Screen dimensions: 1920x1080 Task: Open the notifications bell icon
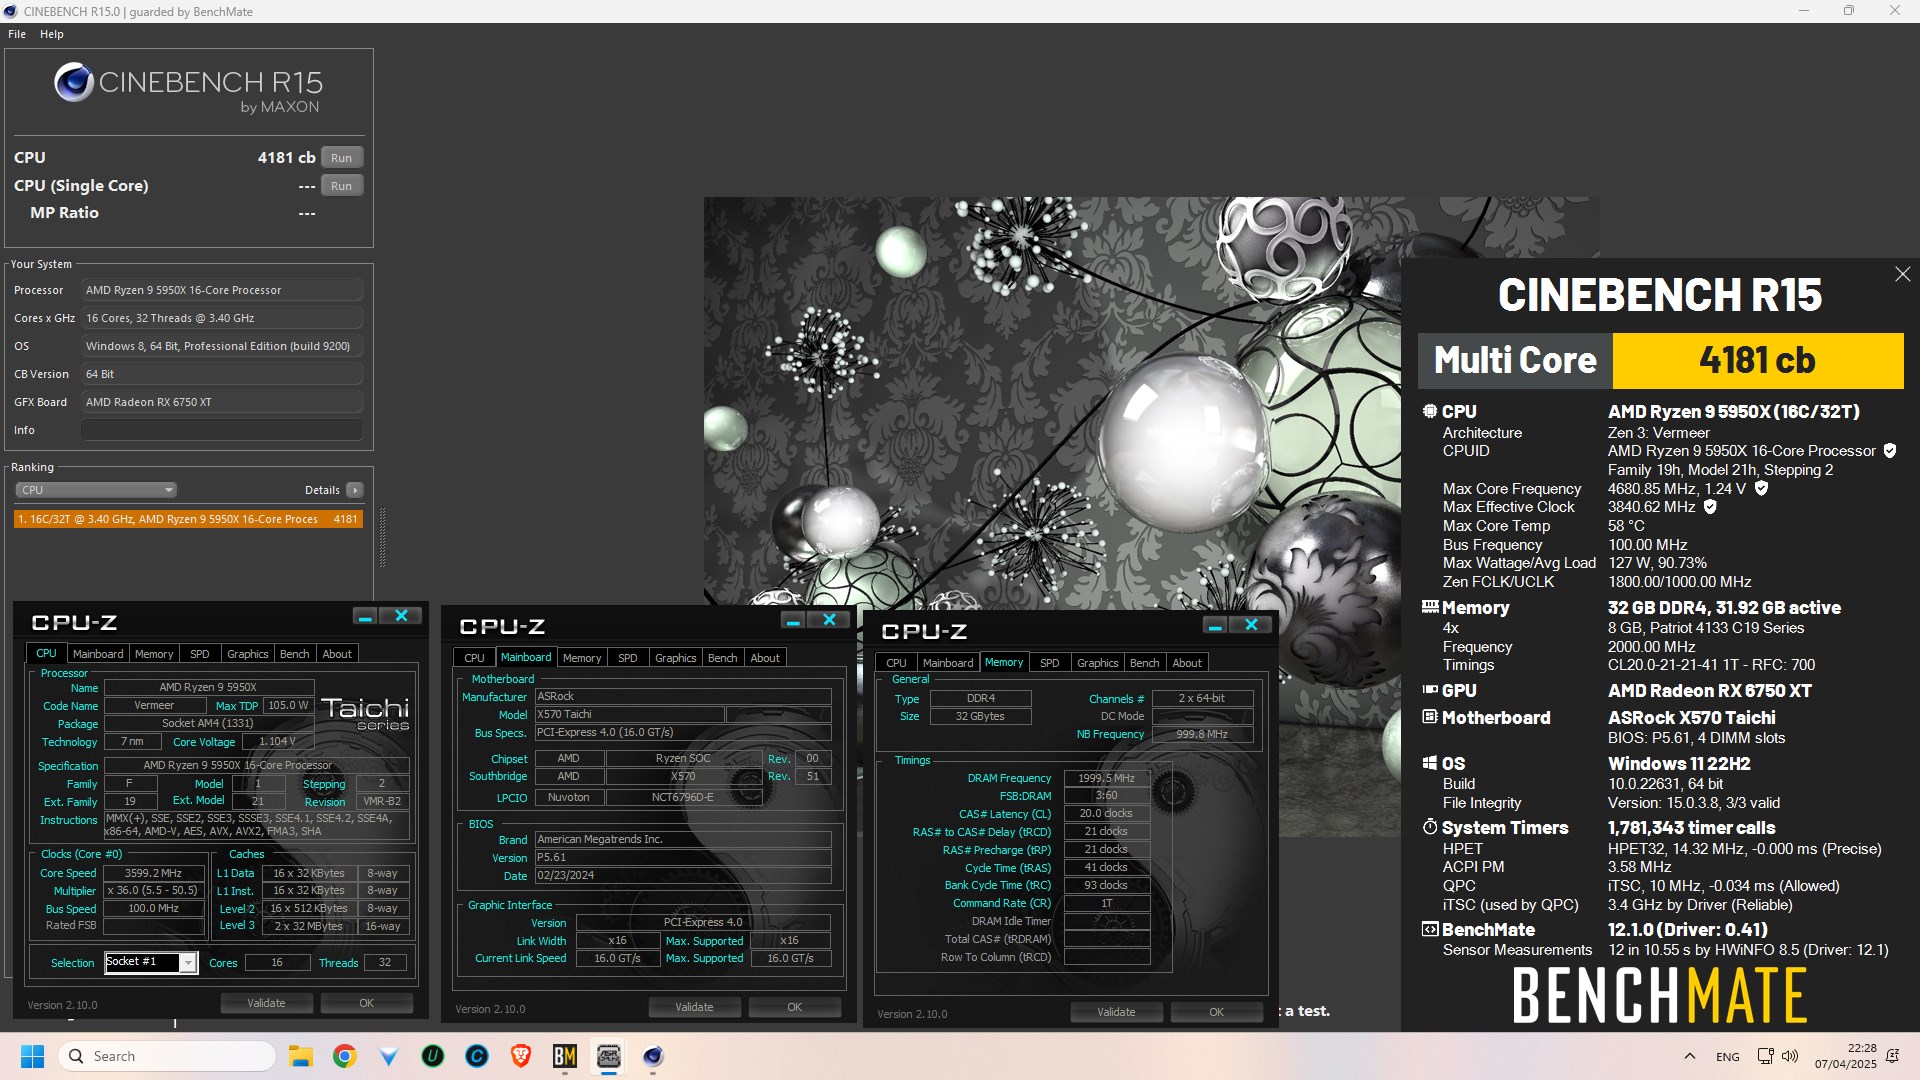1893,1056
